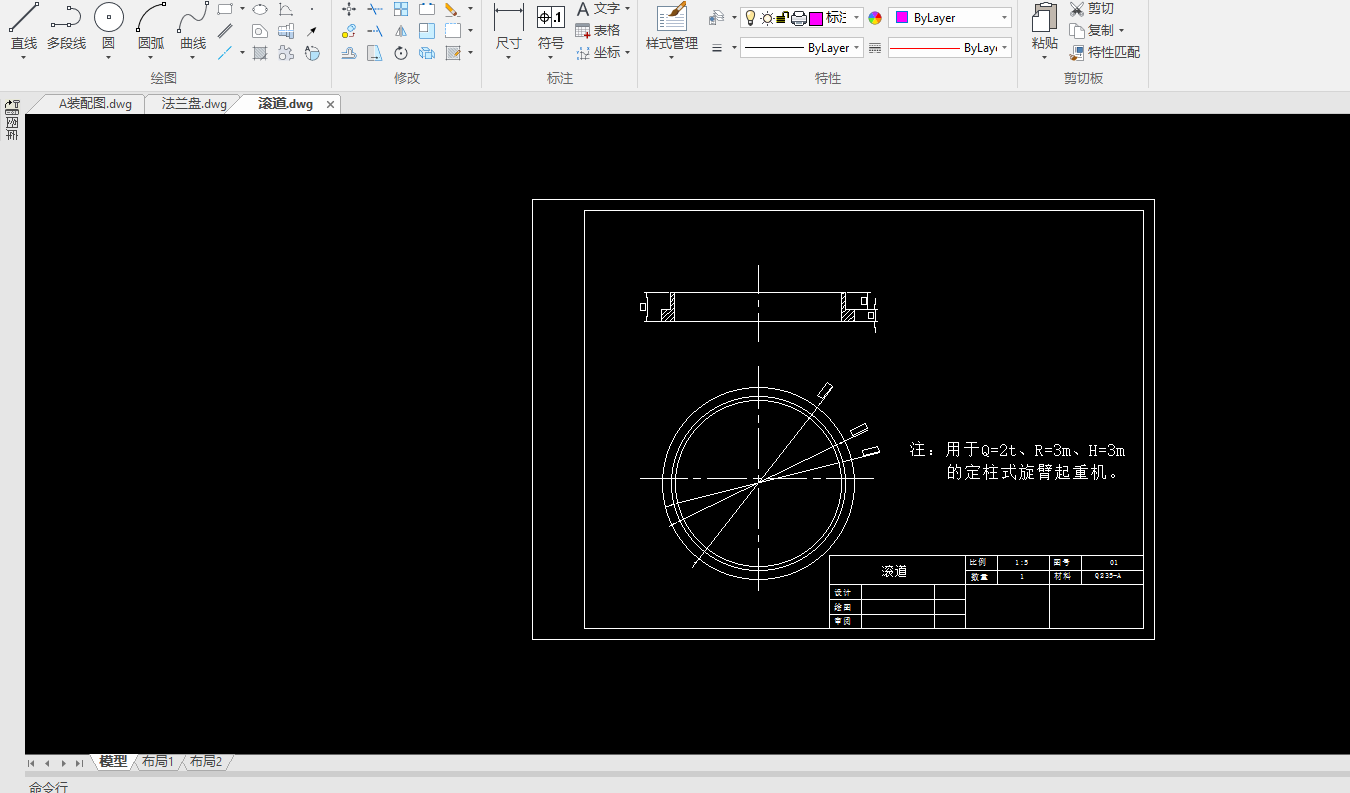Select the 多段线 (Polyline) tool

tap(66, 26)
